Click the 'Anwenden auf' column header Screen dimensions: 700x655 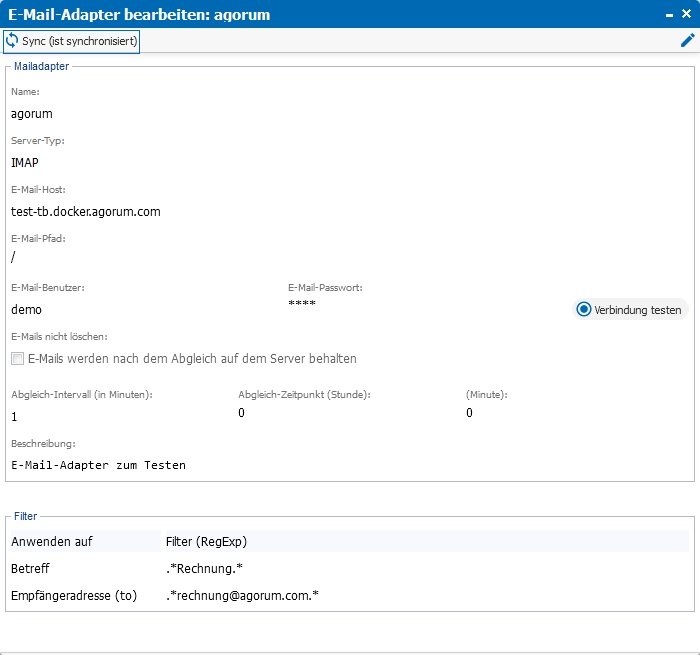coord(86,542)
